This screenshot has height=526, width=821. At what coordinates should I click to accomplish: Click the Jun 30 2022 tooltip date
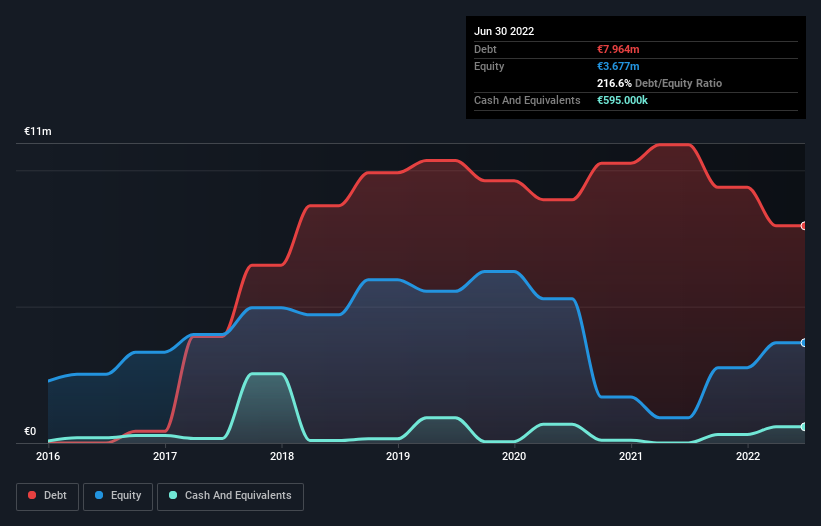[x=504, y=31]
